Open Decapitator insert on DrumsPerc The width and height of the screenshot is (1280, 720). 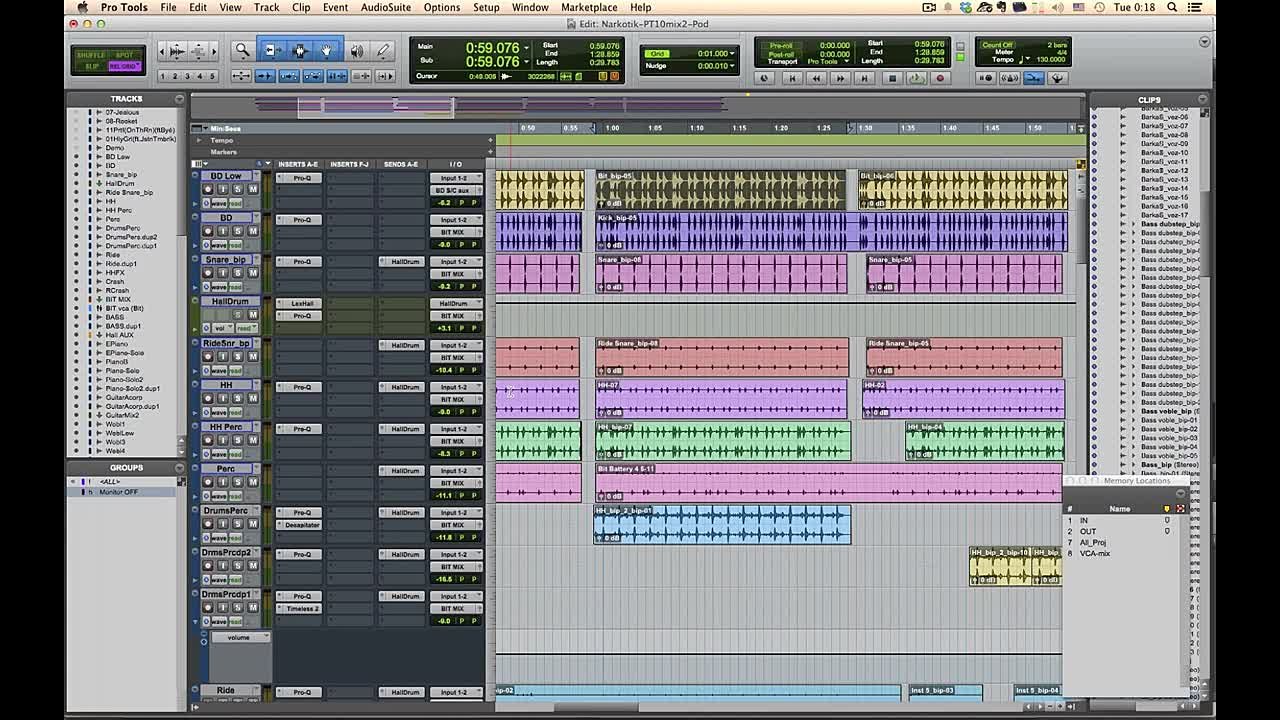(302, 525)
